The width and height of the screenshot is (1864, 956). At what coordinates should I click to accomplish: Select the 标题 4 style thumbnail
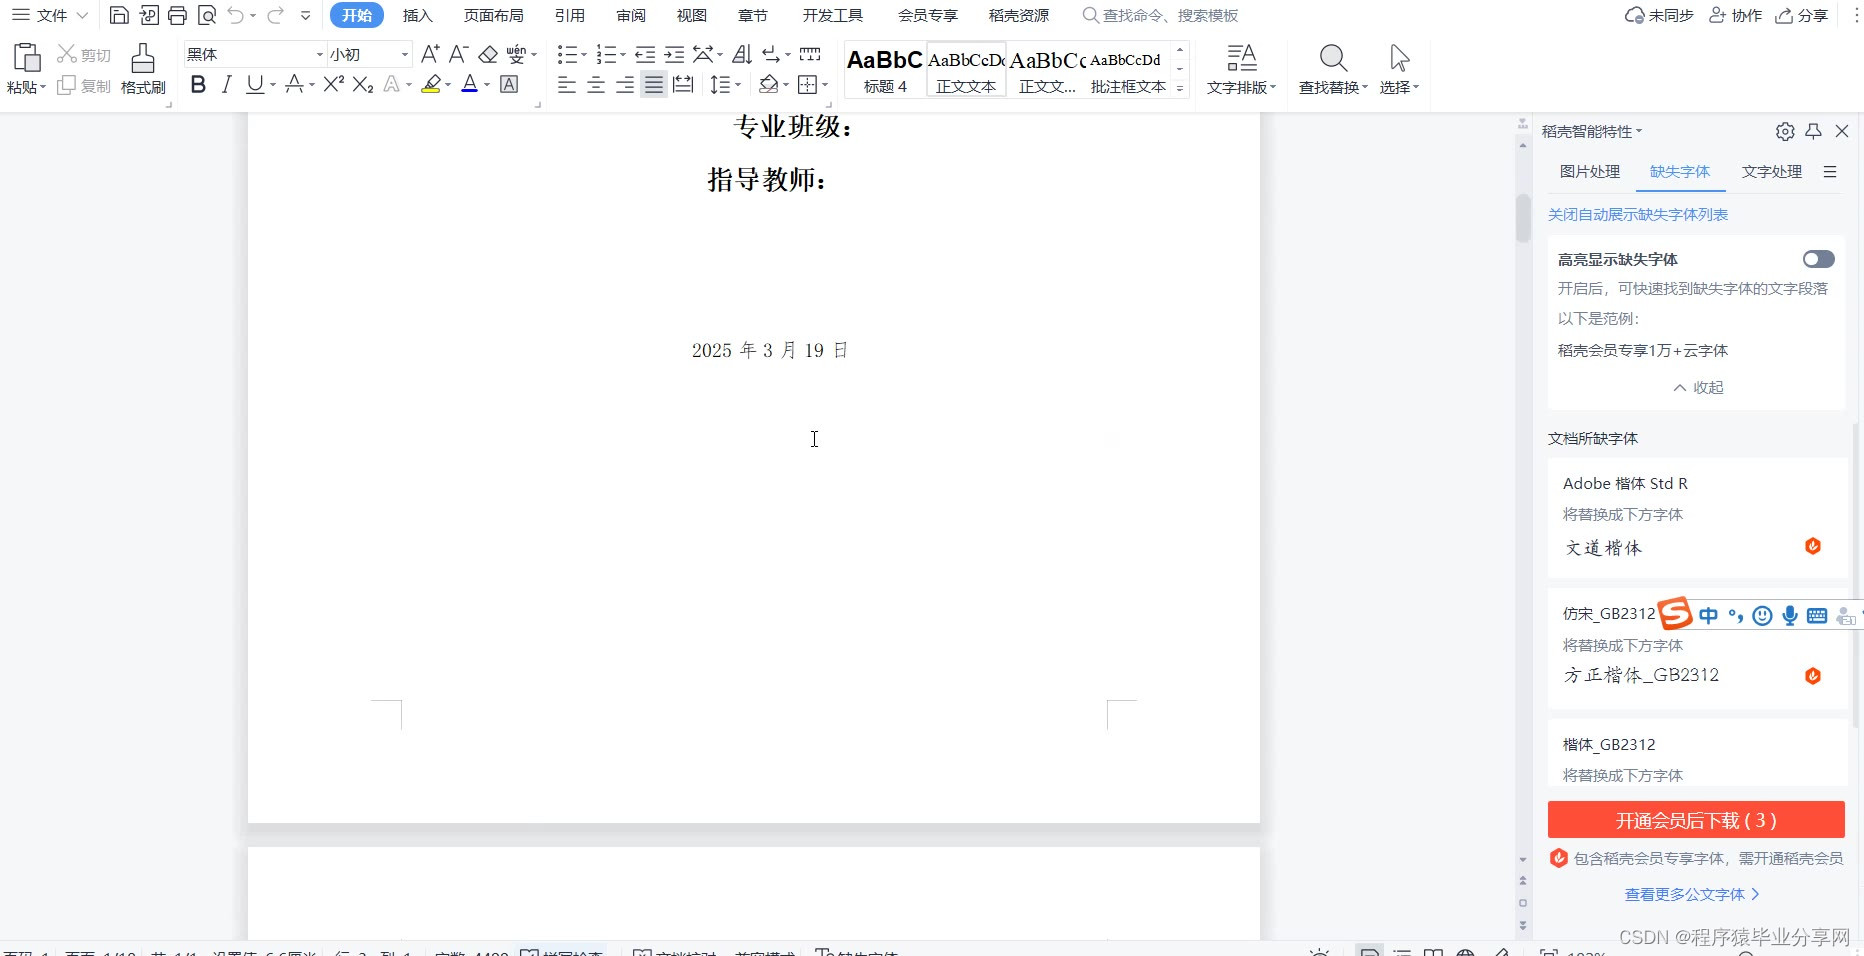coord(885,70)
